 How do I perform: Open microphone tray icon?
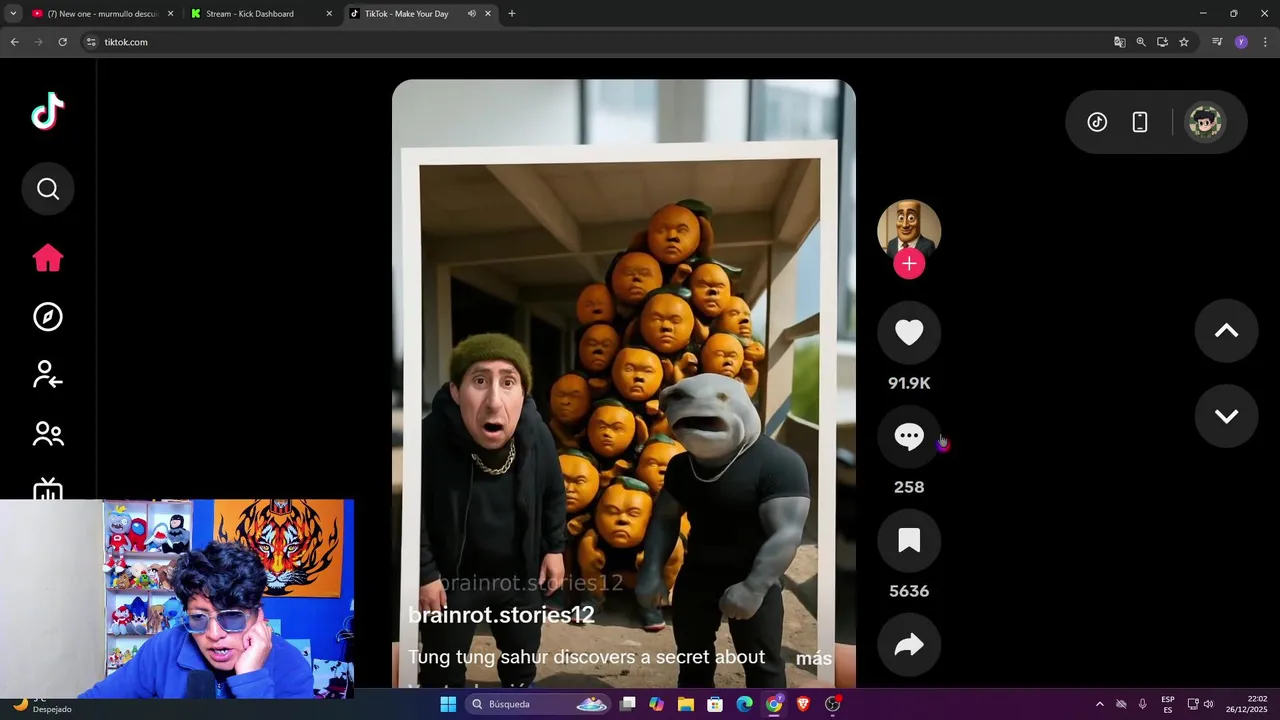click(1142, 704)
